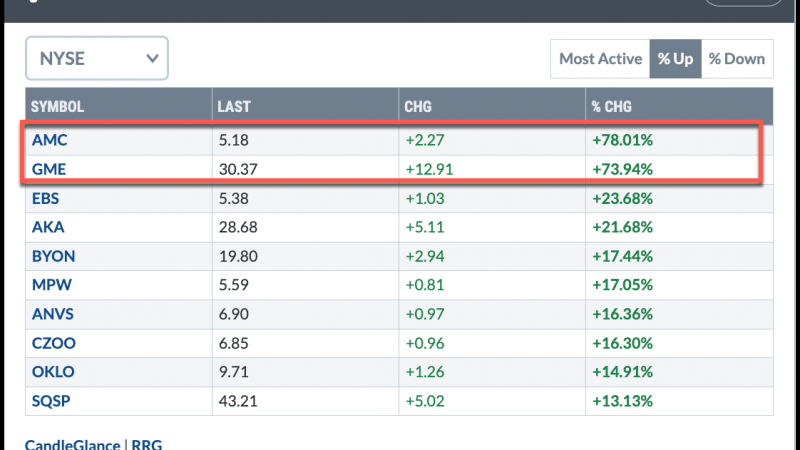This screenshot has height=450, width=800.
Task: Click AMC change value +2.27
Action: (425, 140)
